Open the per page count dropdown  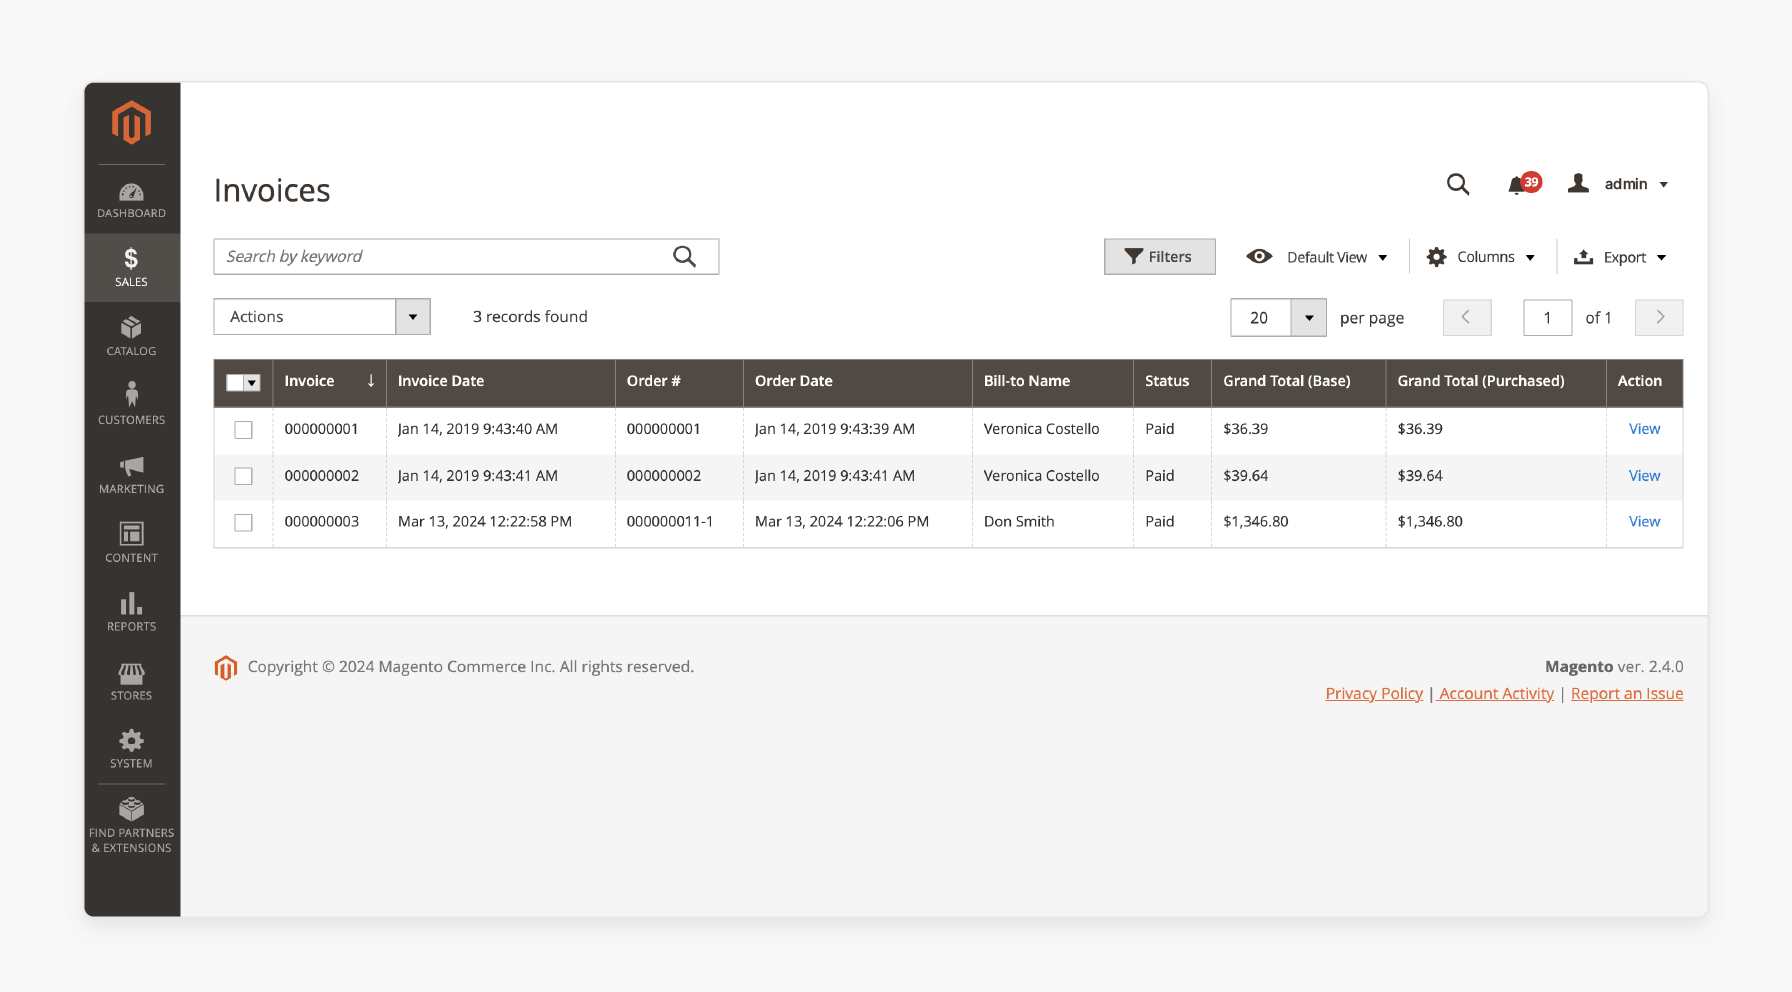tap(1309, 318)
